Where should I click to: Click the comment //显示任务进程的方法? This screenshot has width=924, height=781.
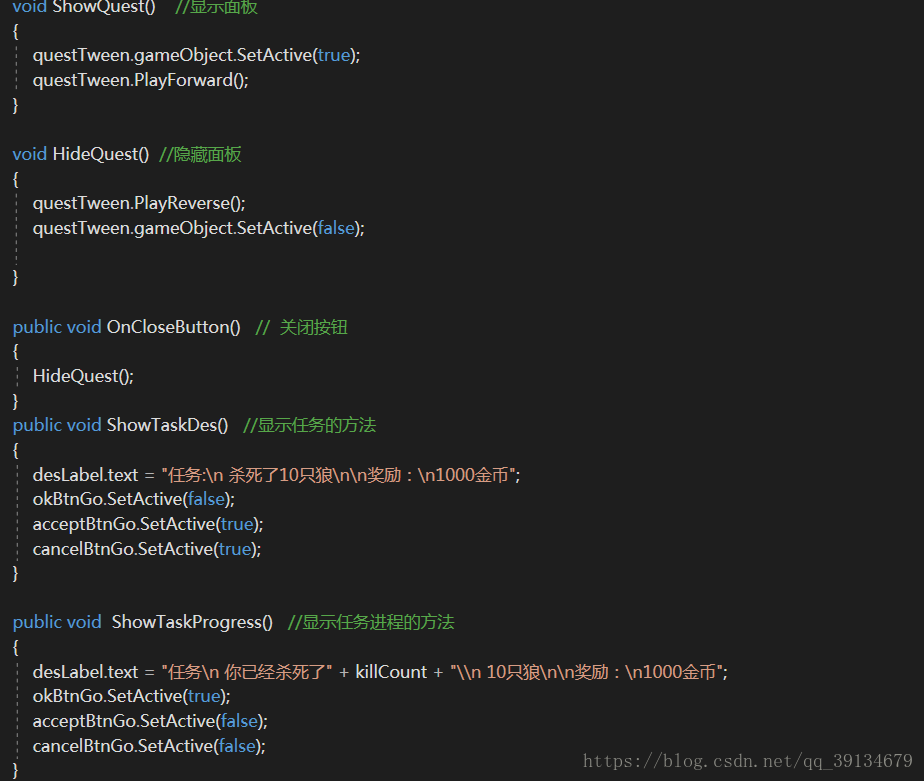click(x=371, y=622)
